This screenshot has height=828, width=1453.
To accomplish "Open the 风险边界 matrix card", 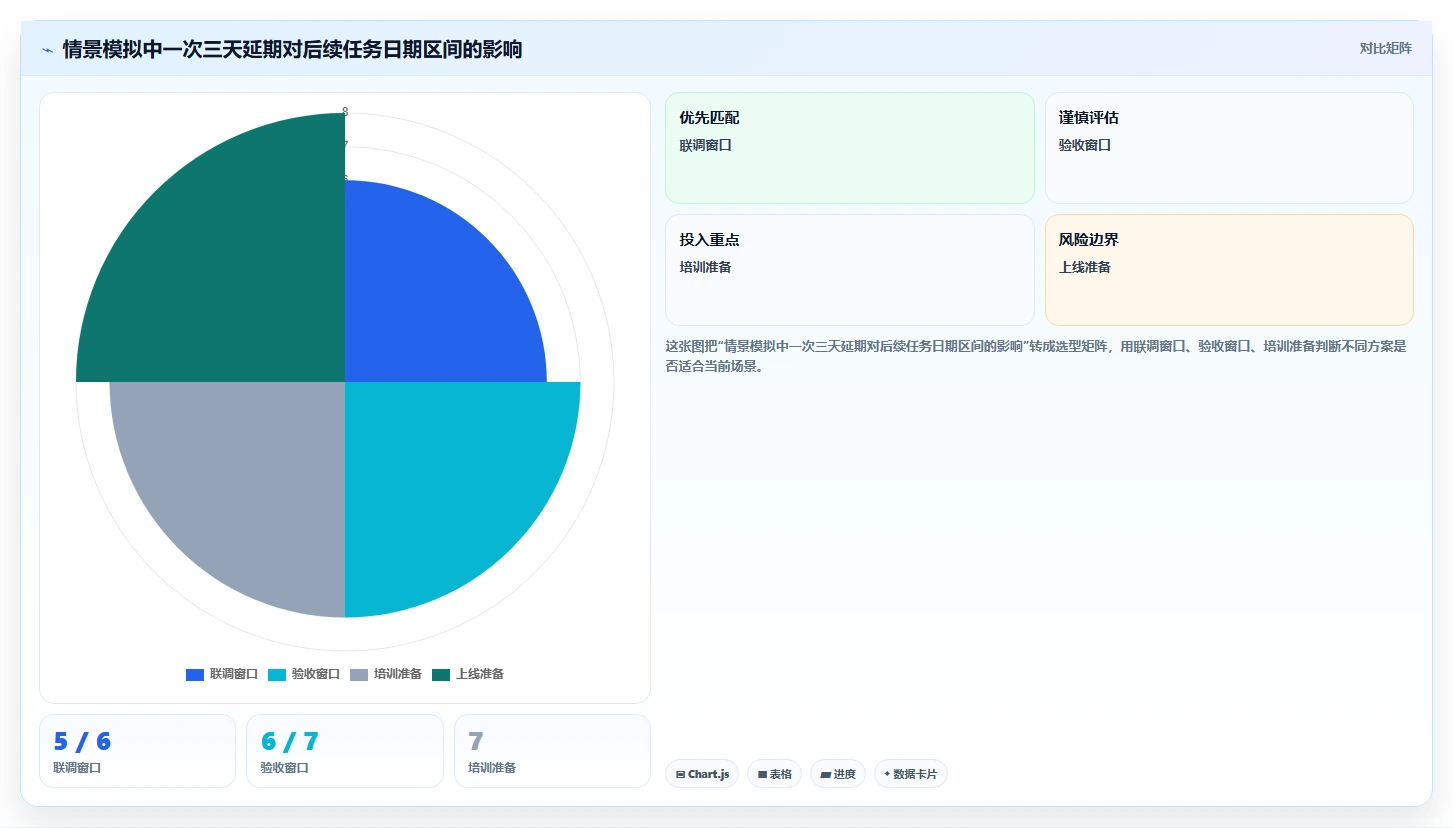I will 1229,270.
